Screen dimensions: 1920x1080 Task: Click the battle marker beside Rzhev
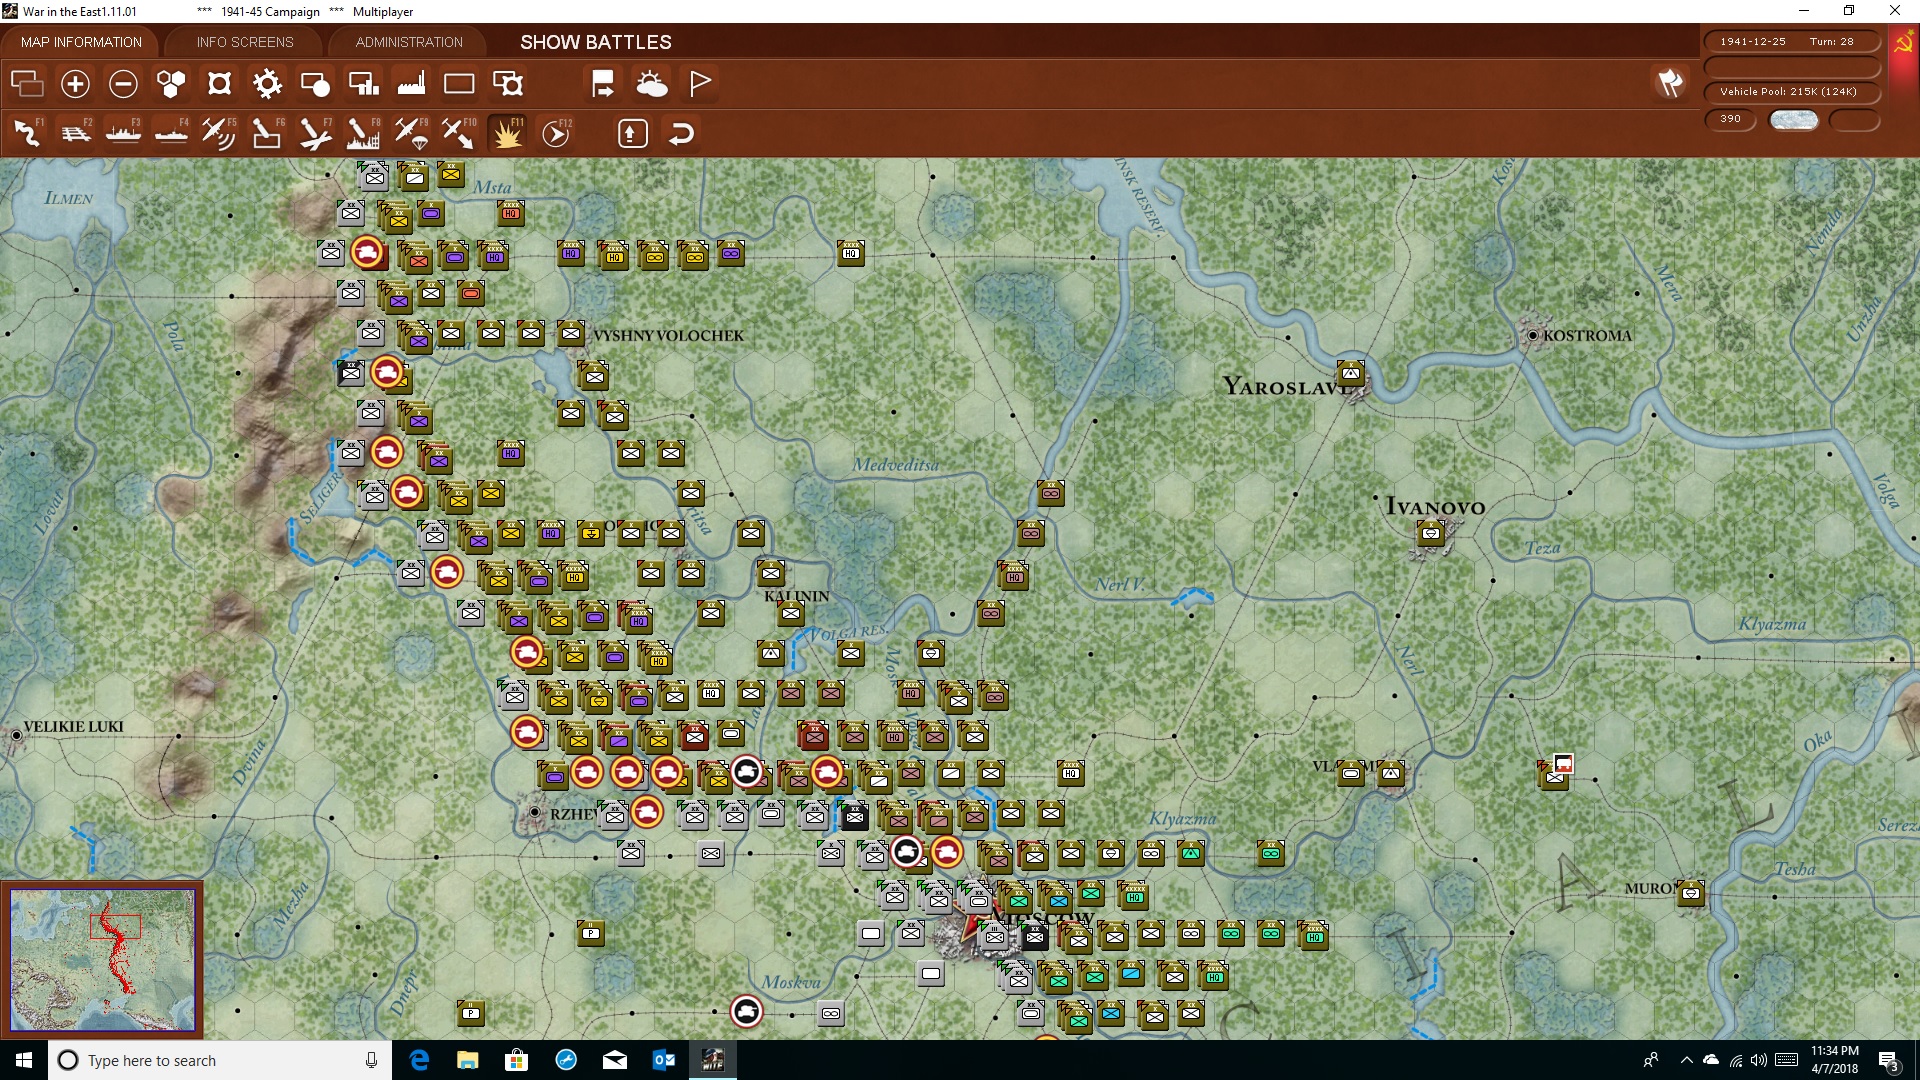647,812
